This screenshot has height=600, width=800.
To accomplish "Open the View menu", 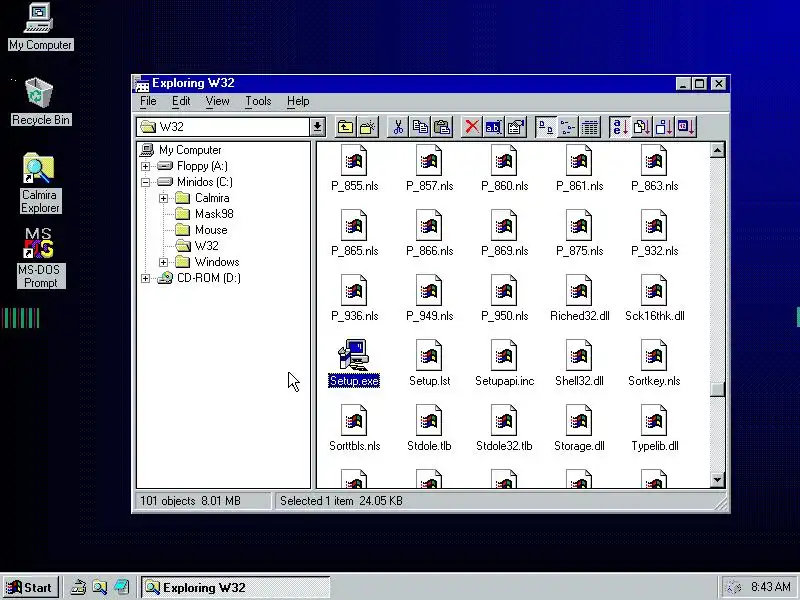I will click(x=217, y=101).
